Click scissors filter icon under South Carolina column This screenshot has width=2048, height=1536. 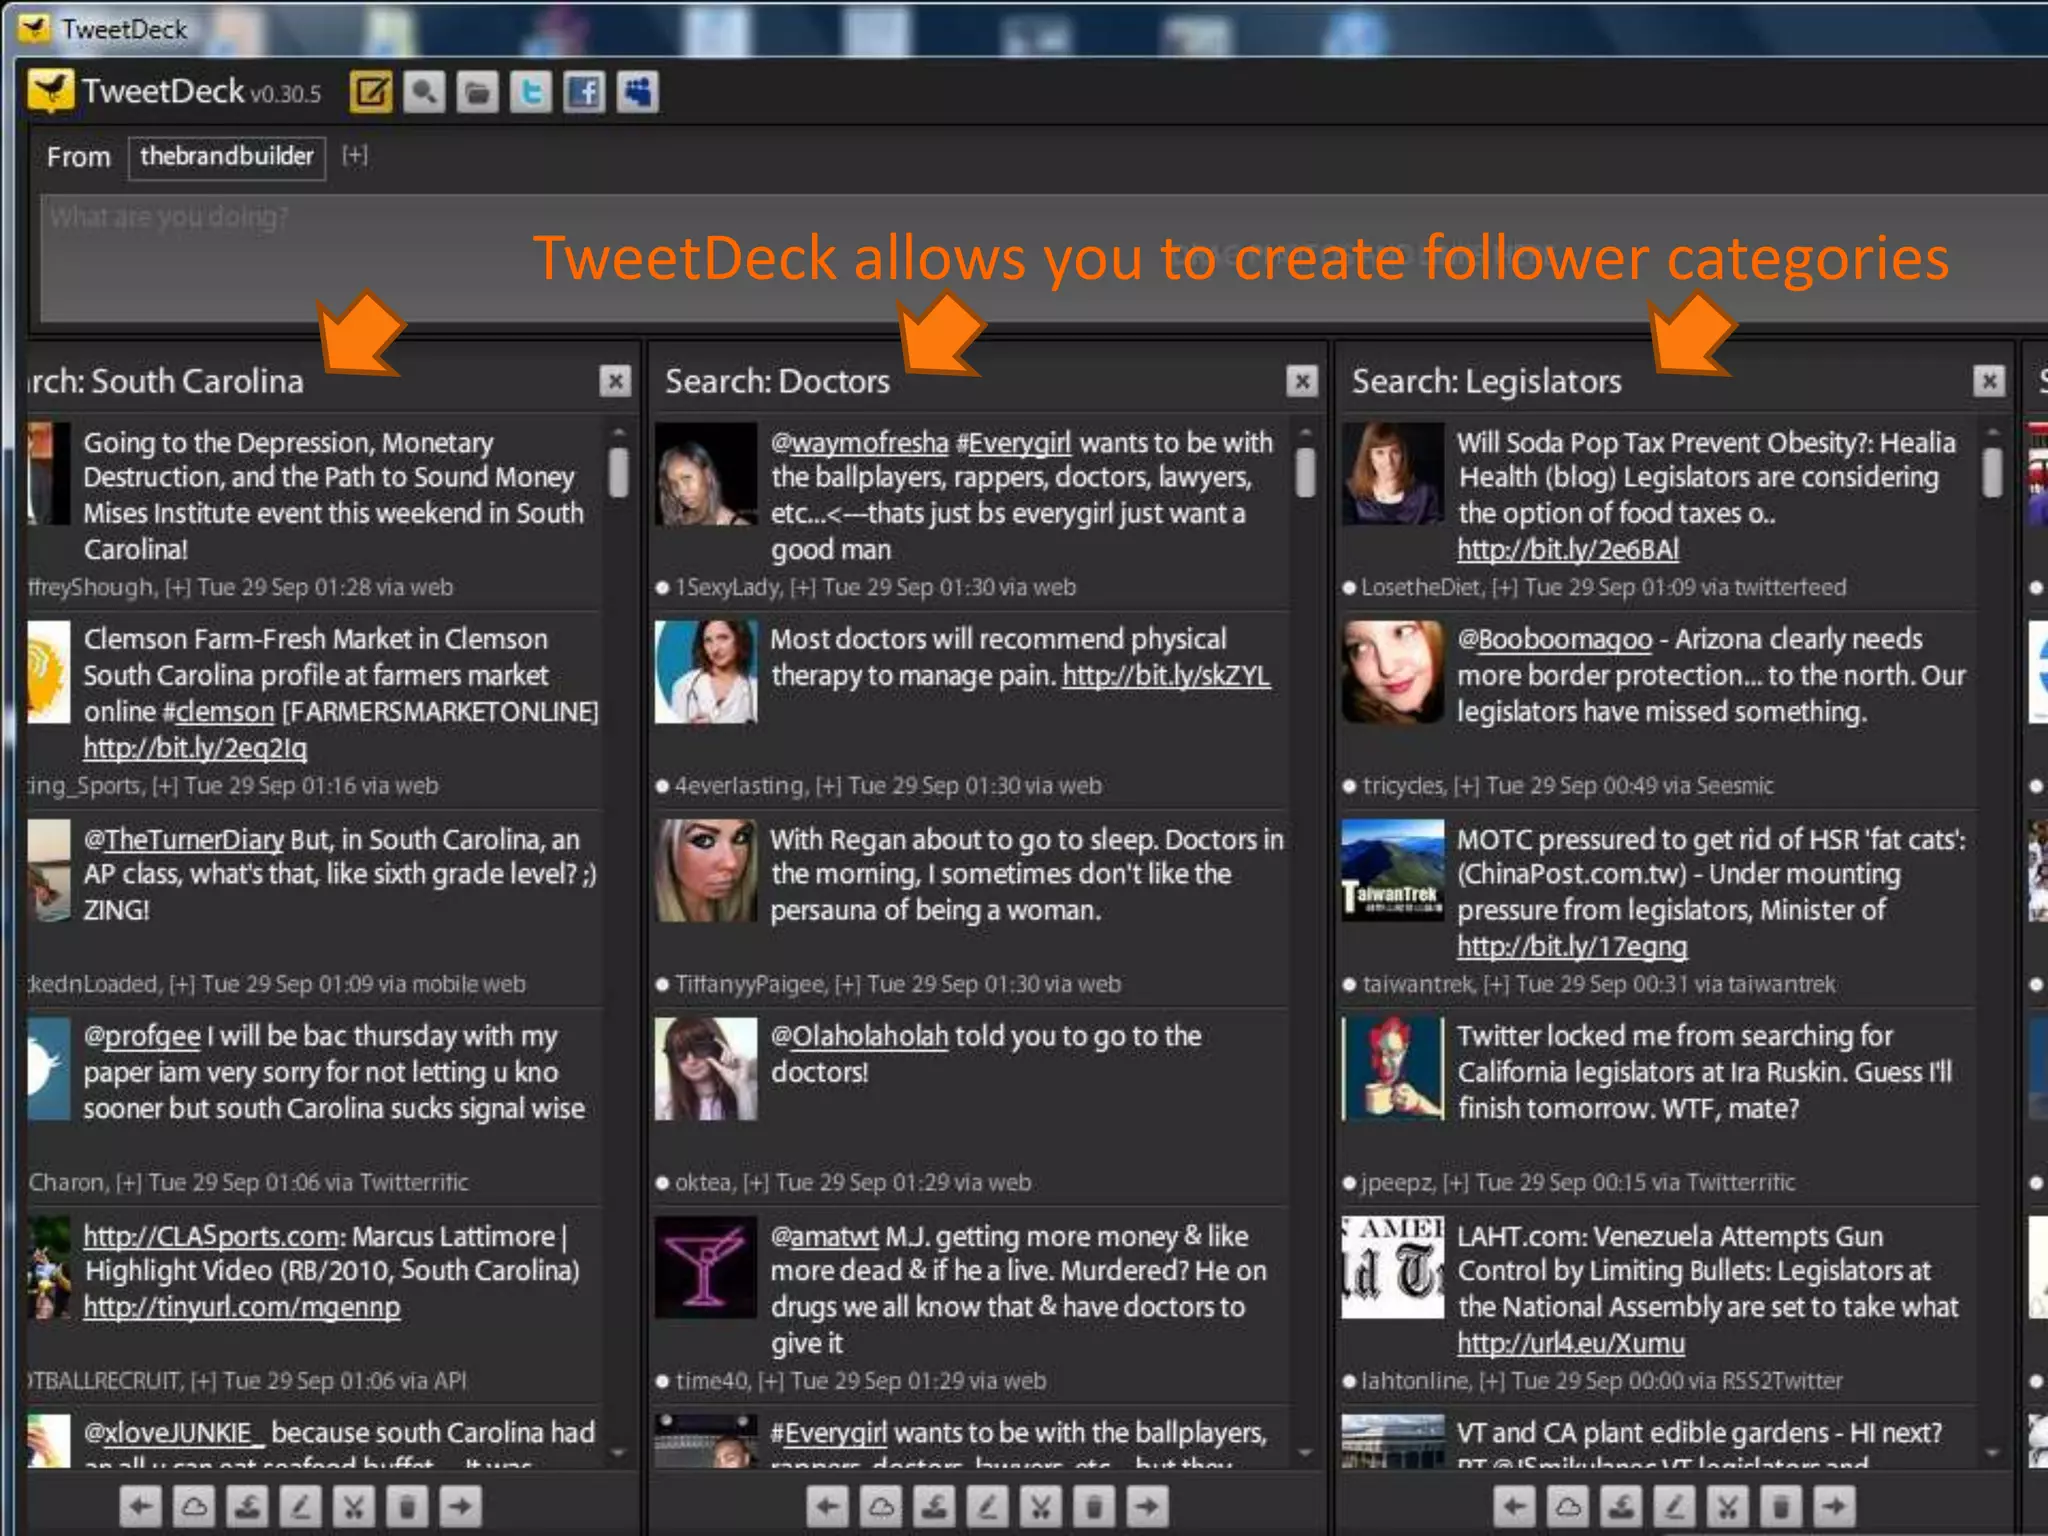[x=353, y=1505]
